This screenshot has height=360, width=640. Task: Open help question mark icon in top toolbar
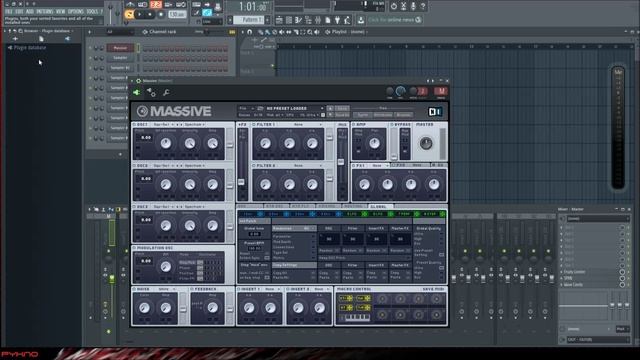click(423, 6)
